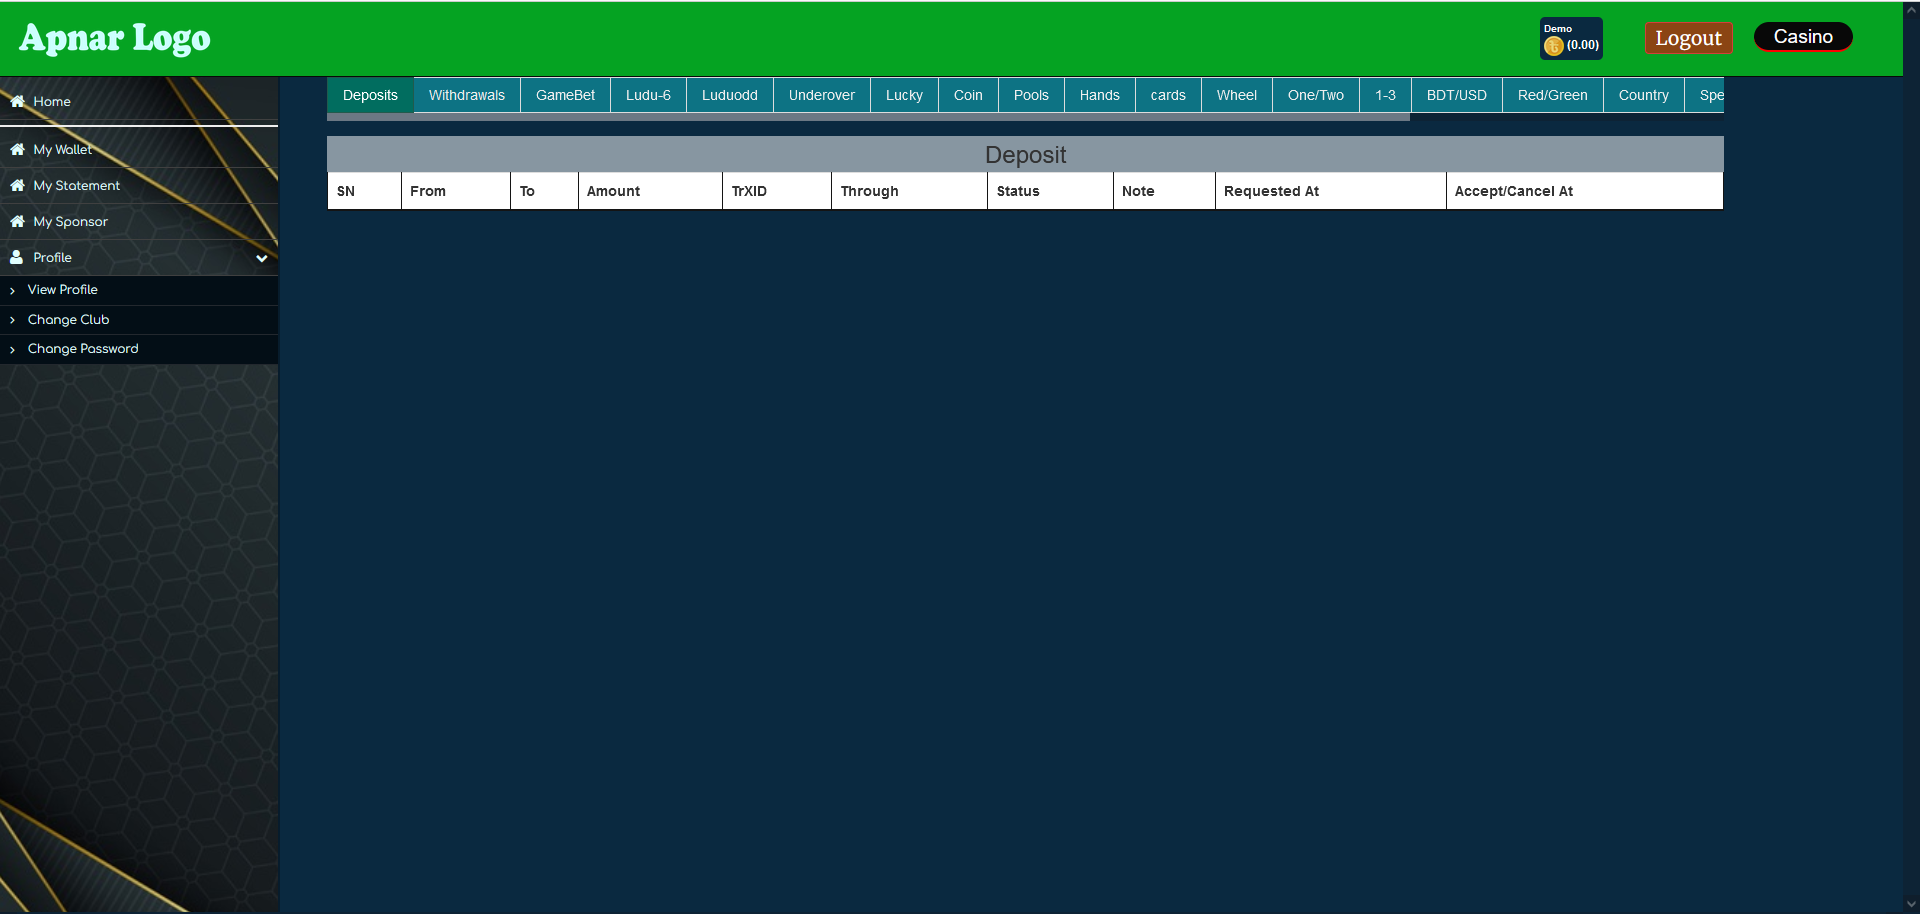Viewport: 1920px width, 914px height.
Task: Click the horizontal tab scrollbar
Action: coord(868,117)
